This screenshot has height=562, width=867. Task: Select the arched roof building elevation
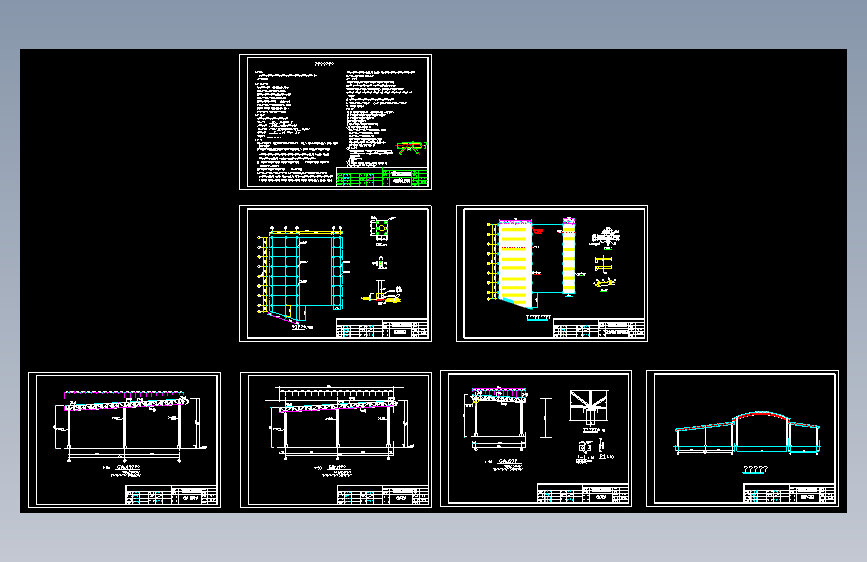pos(748,433)
